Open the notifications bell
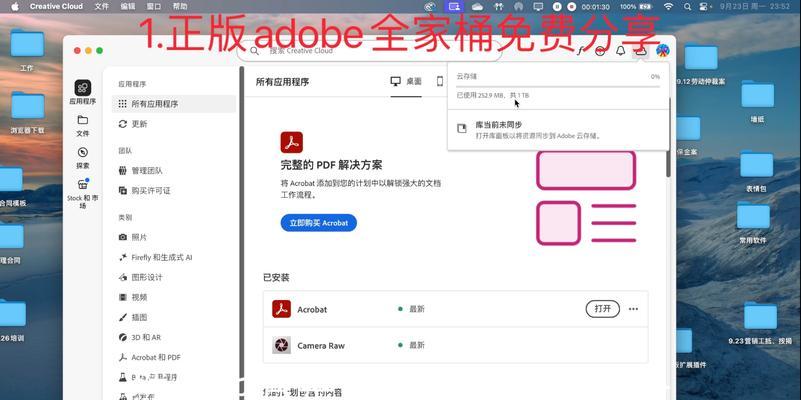Image resolution: width=801 pixels, height=400 pixels. [x=621, y=51]
